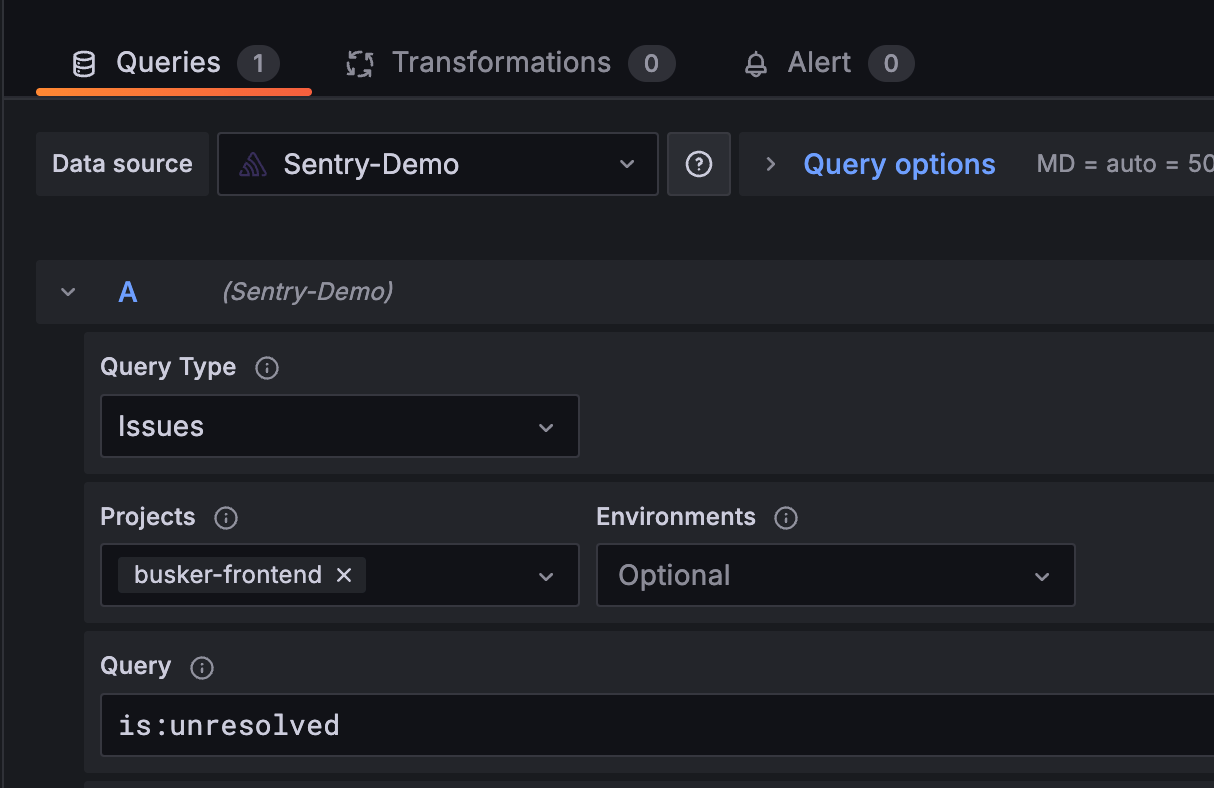Click the is:unresolved query field

[657, 725]
